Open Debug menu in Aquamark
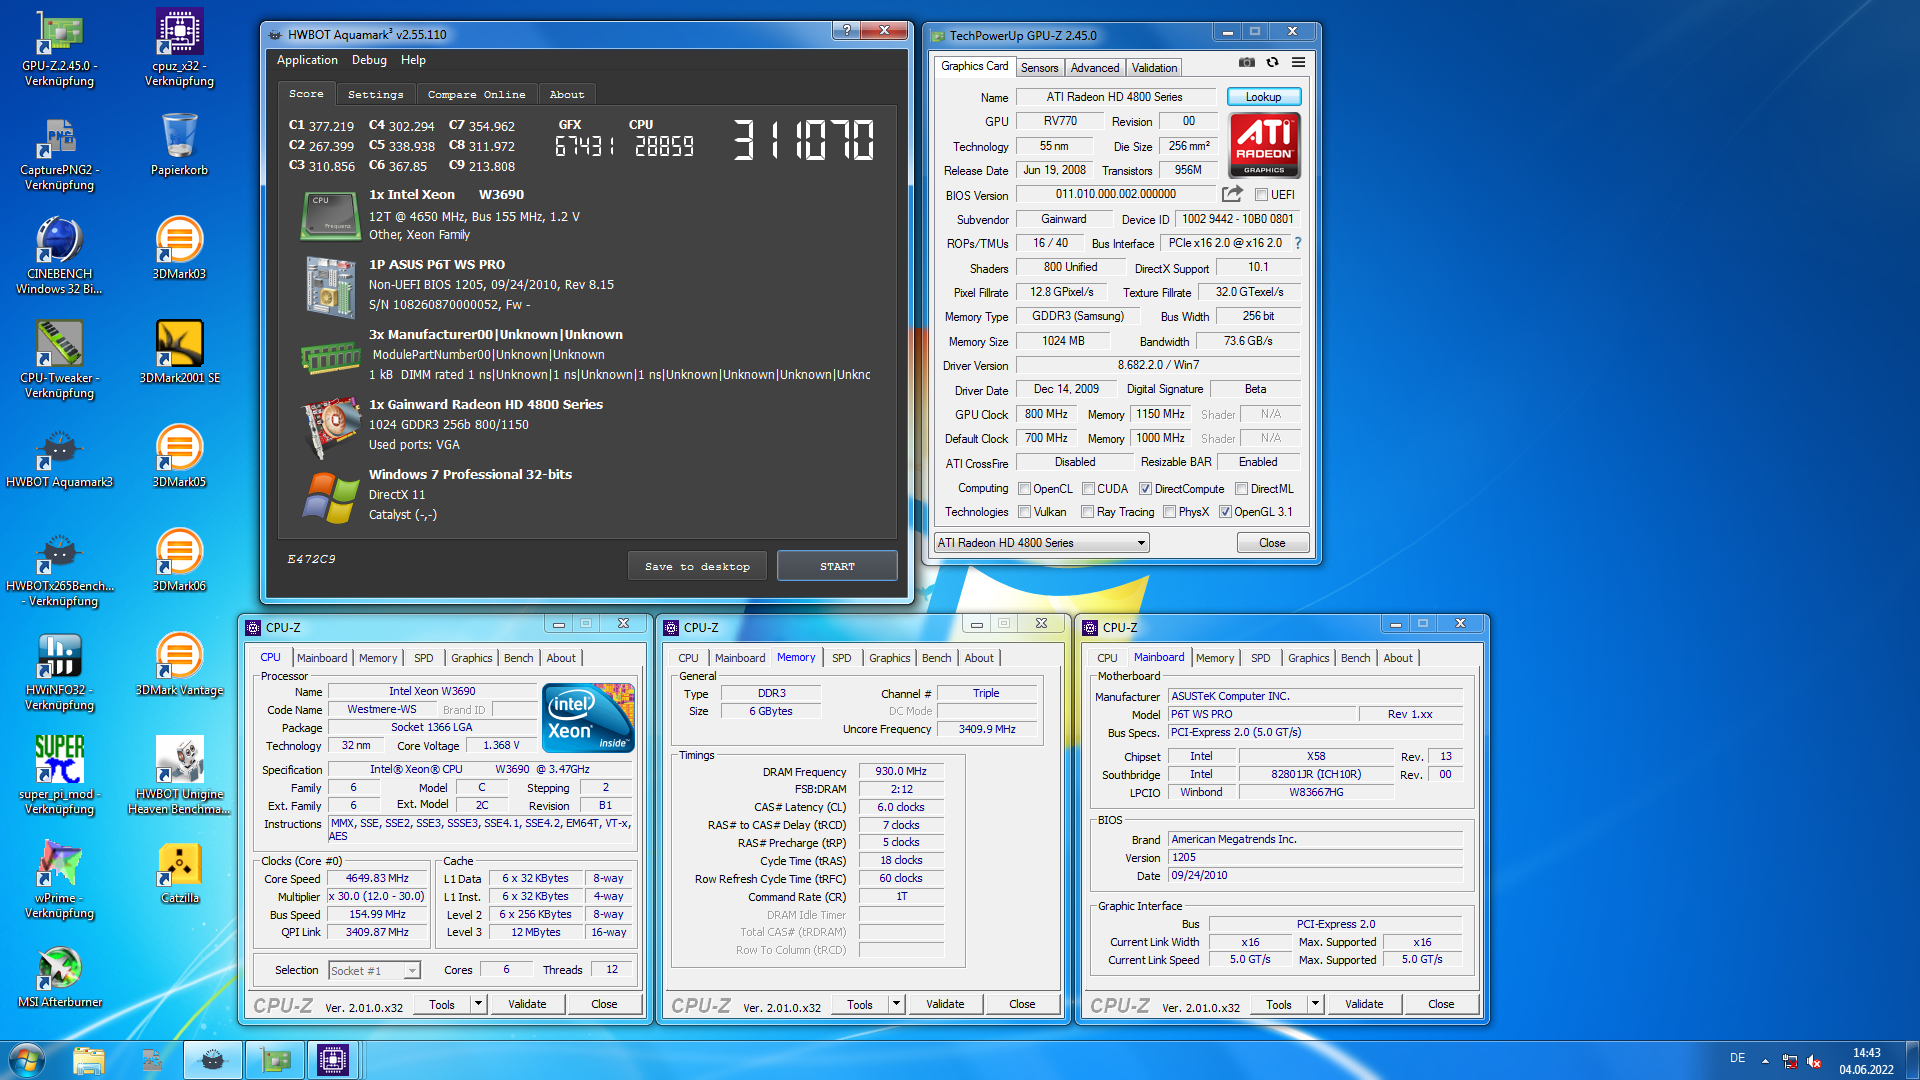The width and height of the screenshot is (1920, 1080). click(369, 60)
